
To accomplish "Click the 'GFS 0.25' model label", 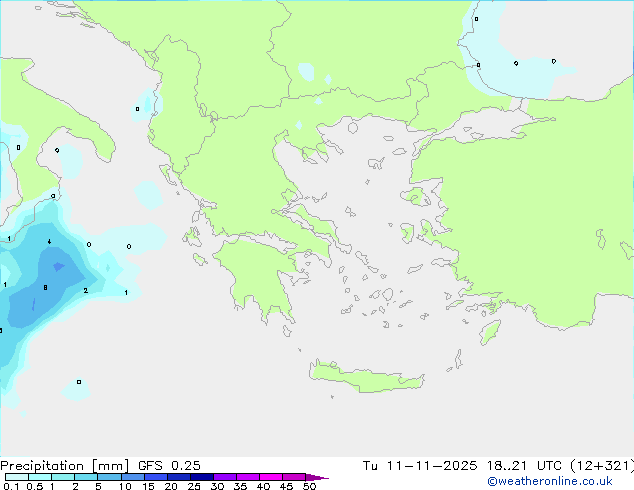I will tap(169, 466).
